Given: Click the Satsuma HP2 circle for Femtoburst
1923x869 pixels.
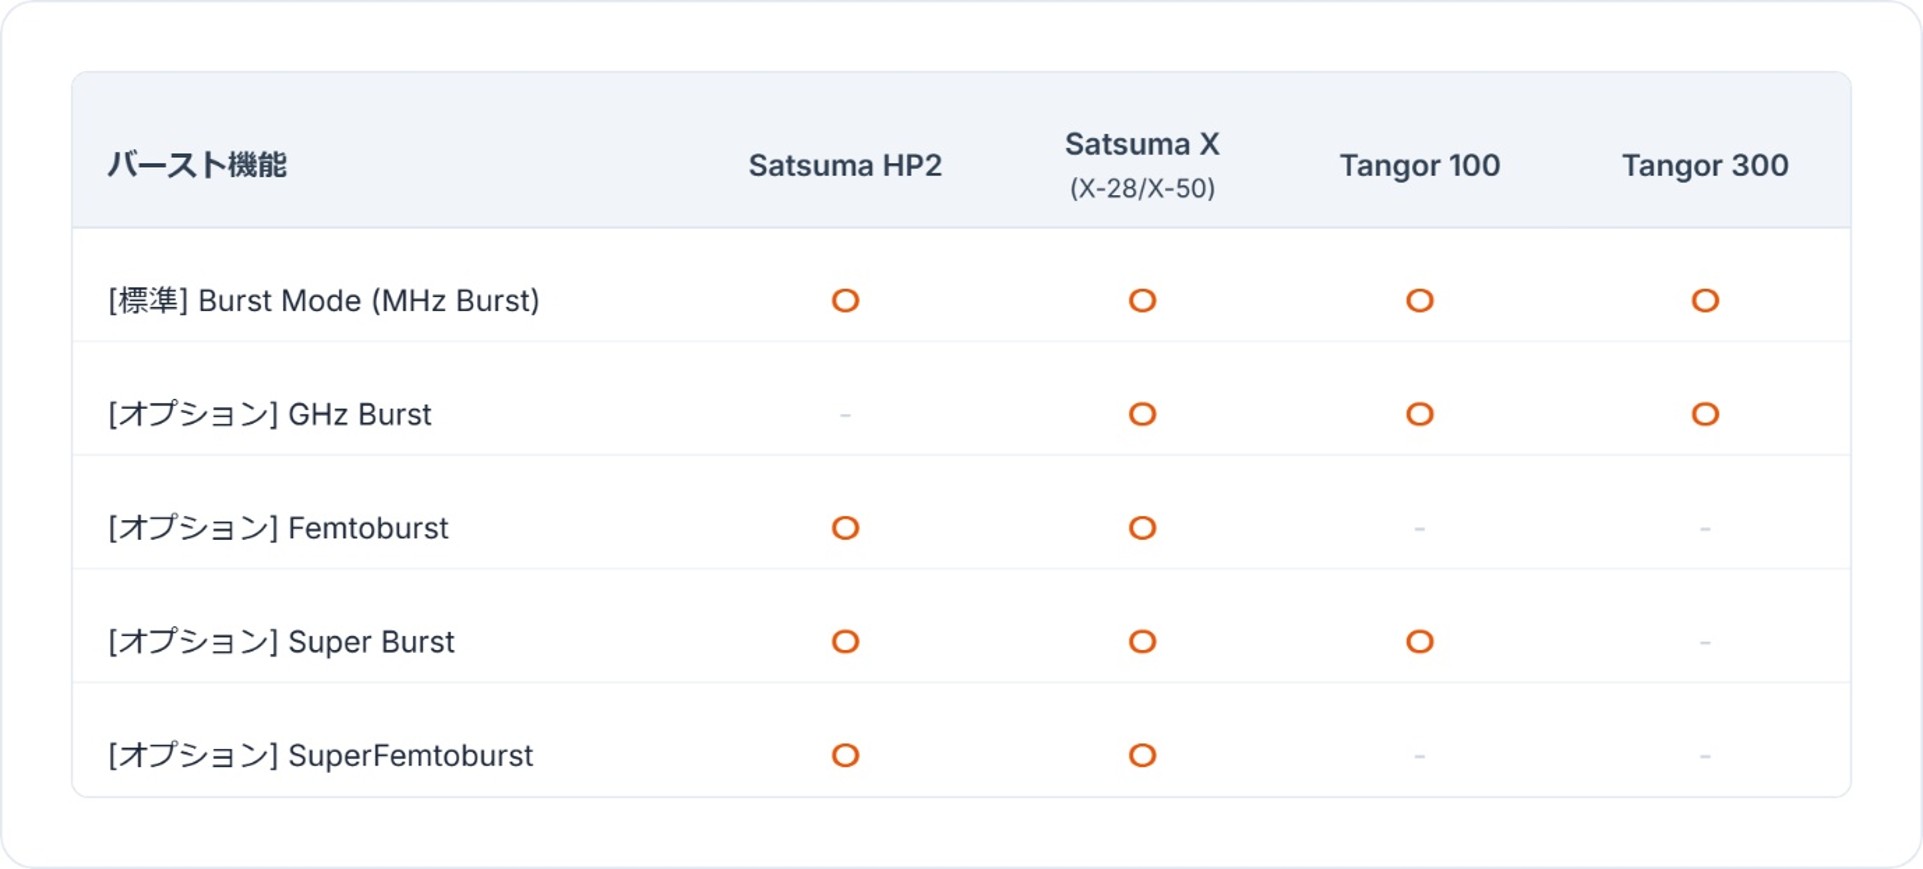Looking at the screenshot, I should [845, 528].
